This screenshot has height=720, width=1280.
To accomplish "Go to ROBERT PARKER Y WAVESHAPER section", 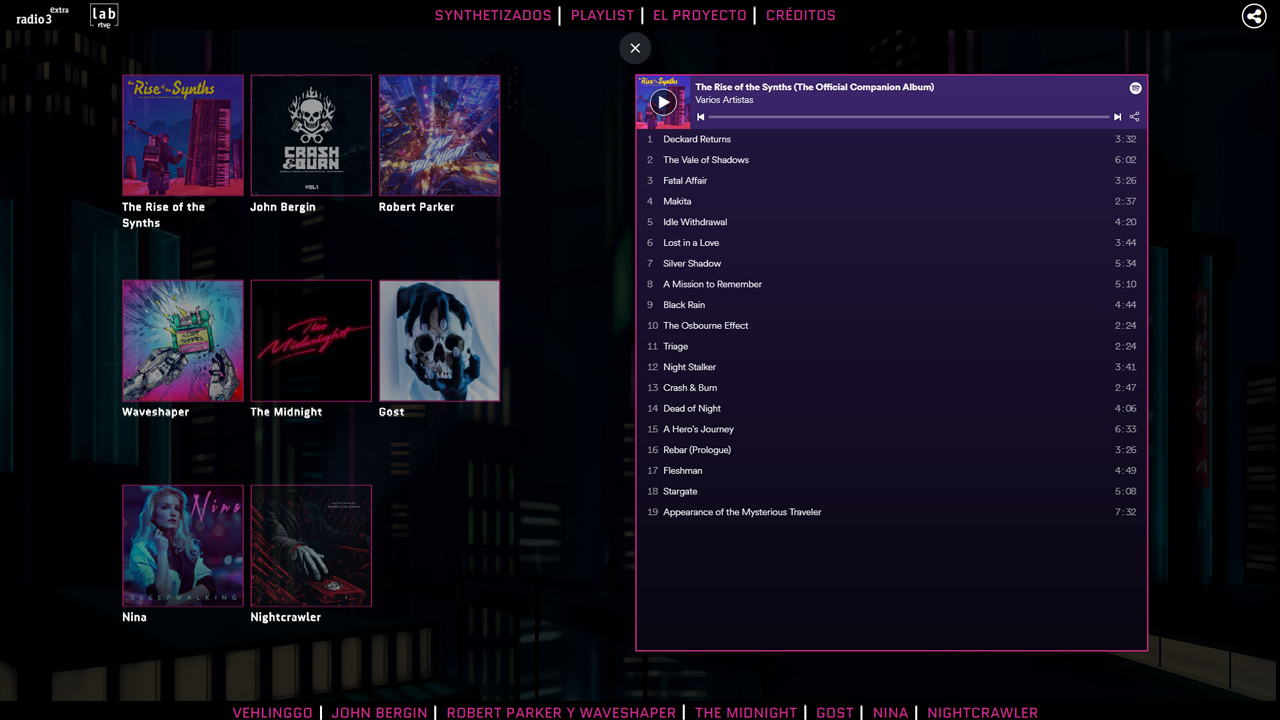I will [x=561, y=713].
